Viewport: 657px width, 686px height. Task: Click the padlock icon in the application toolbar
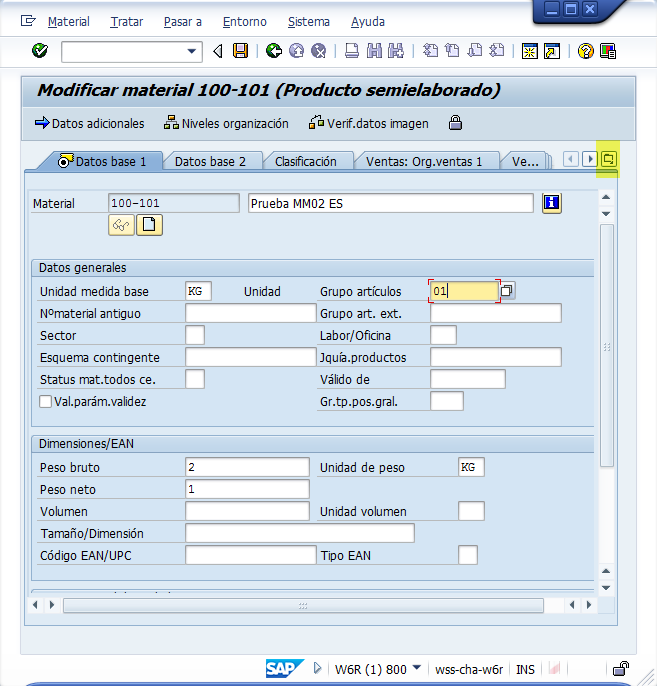click(x=455, y=123)
